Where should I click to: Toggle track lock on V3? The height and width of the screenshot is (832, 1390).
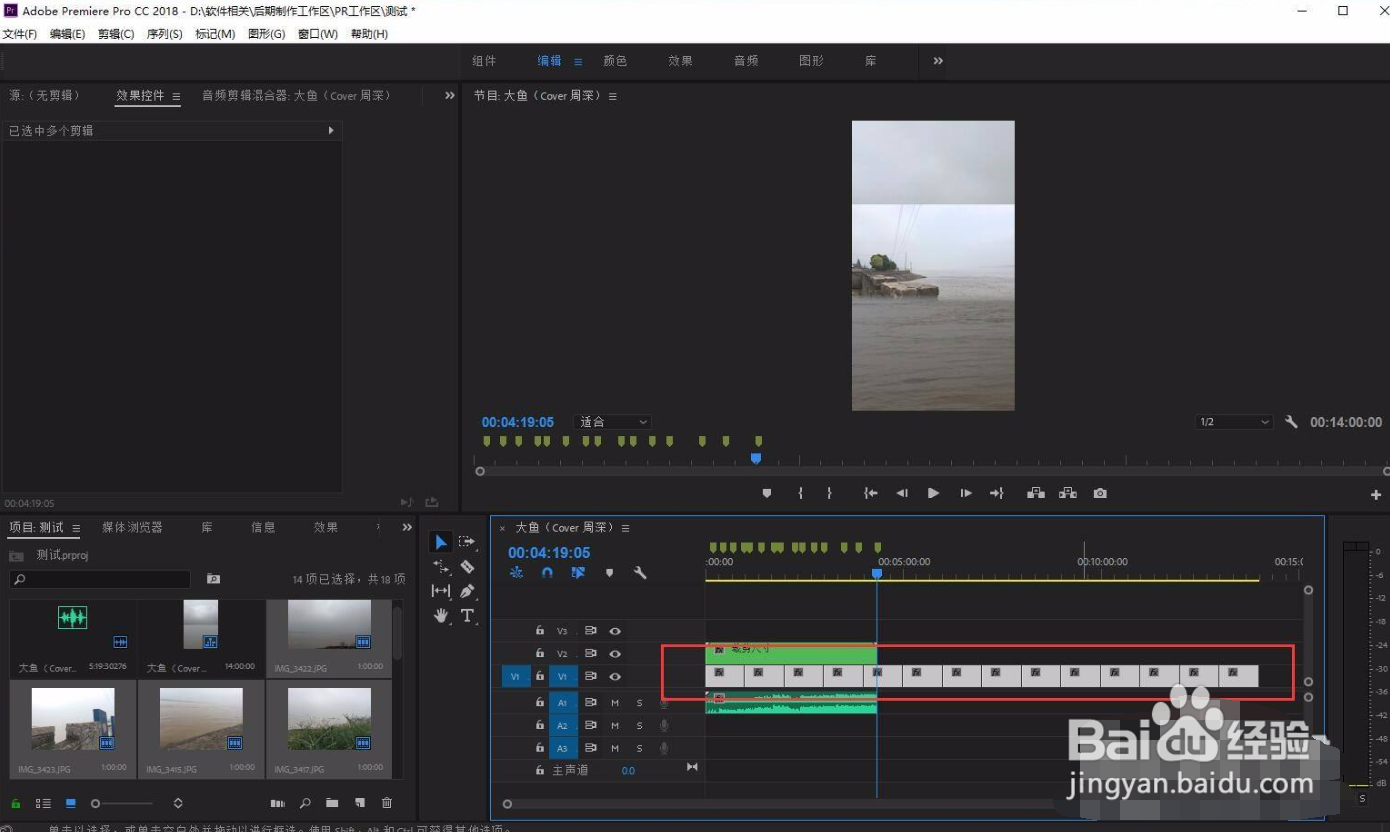click(x=540, y=631)
